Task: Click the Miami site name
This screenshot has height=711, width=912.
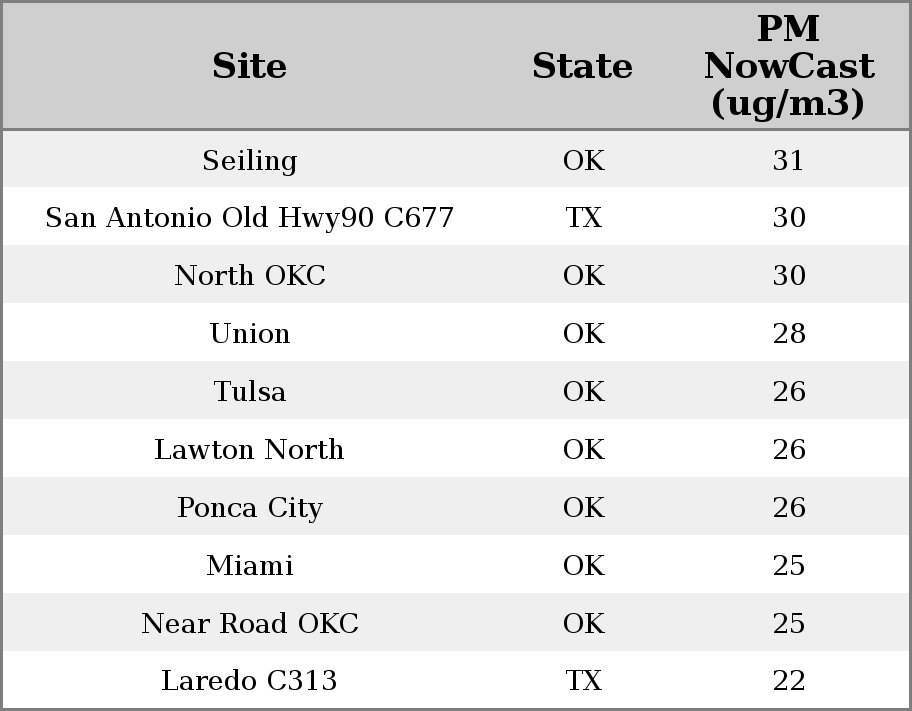Action: pos(249,566)
